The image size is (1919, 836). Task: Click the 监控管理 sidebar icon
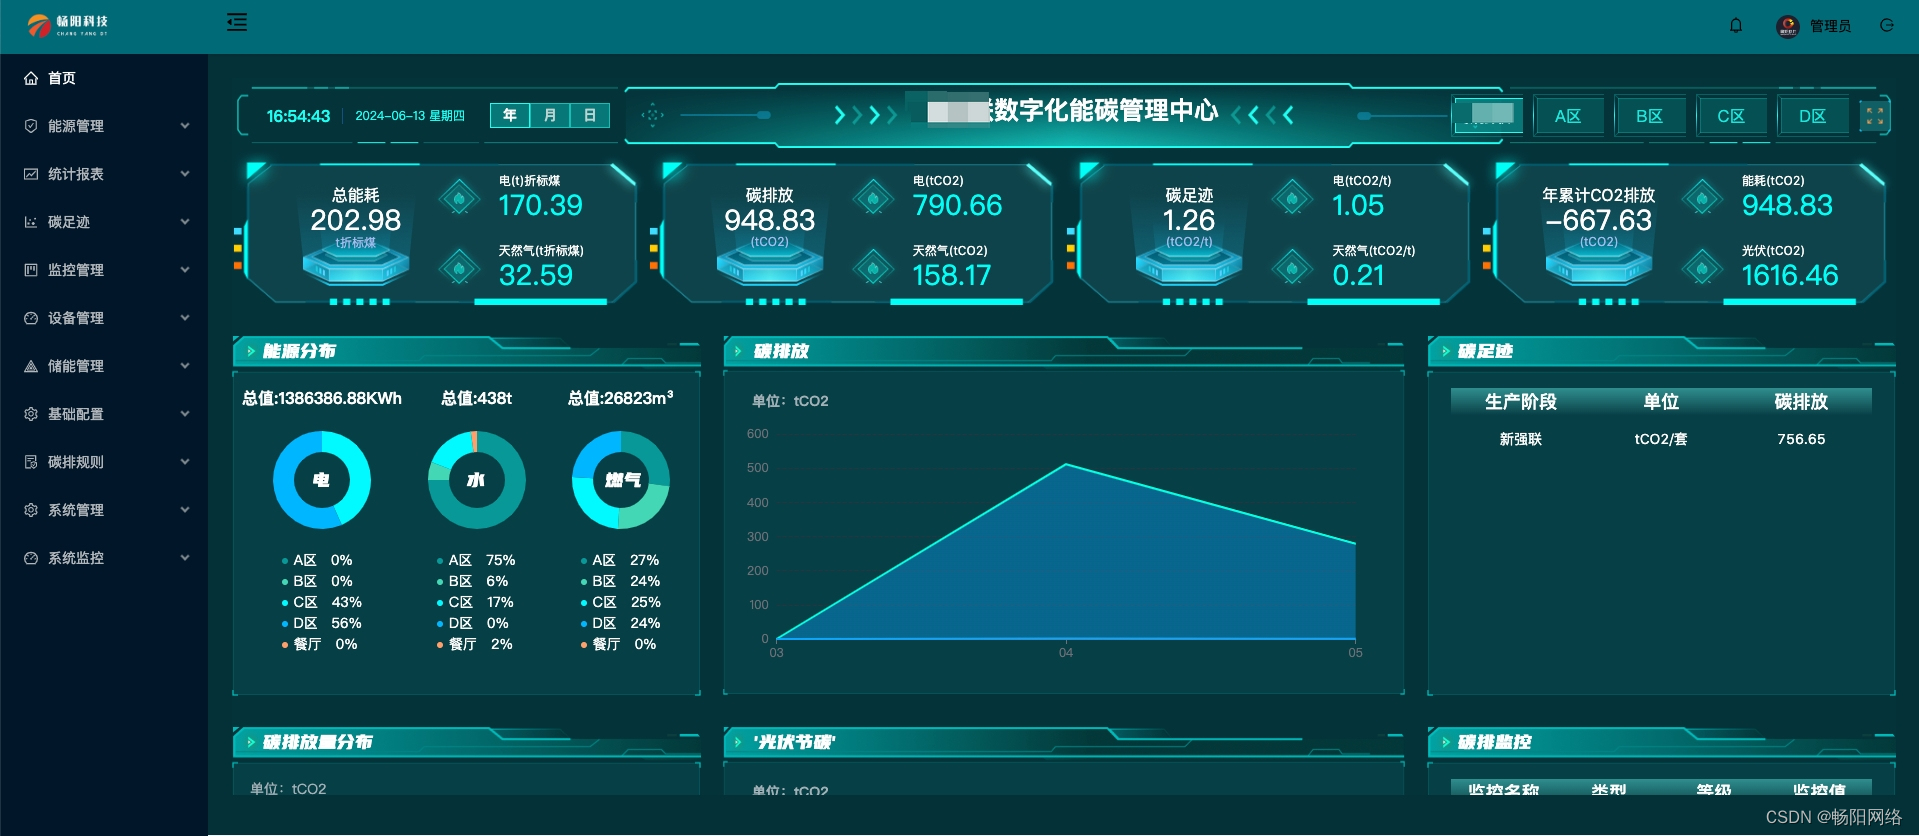[x=31, y=270]
